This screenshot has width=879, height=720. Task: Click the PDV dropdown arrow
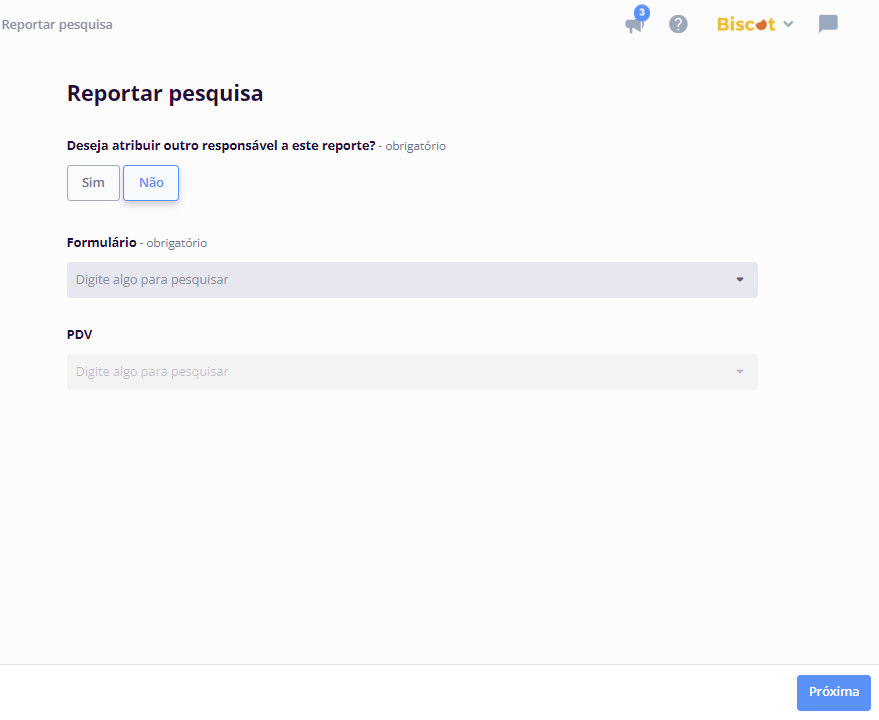tap(739, 372)
